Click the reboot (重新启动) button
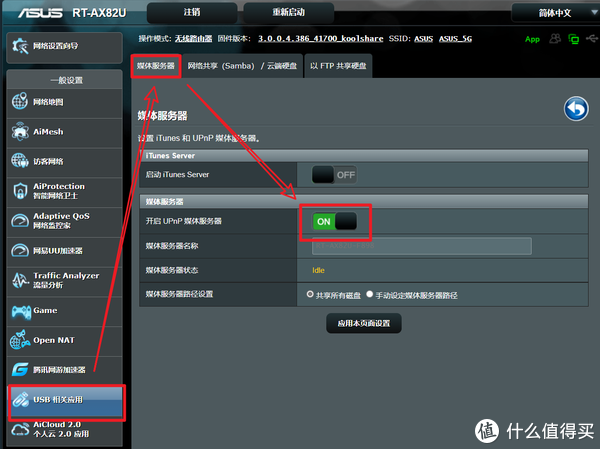This screenshot has height=449, width=600. coord(289,12)
